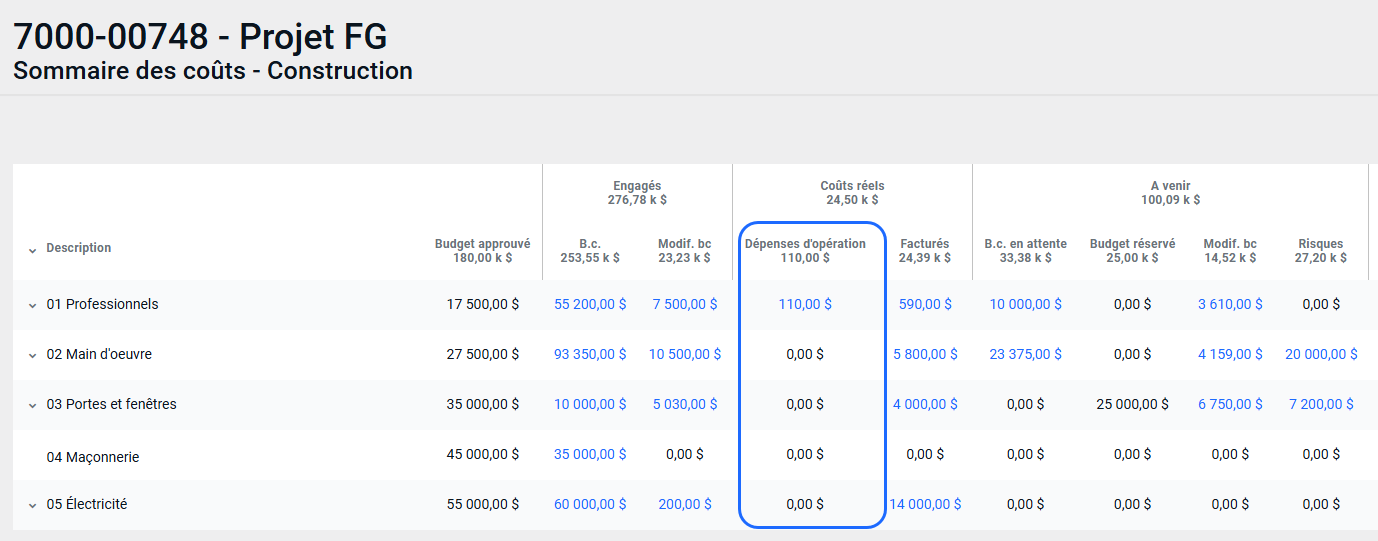The width and height of the screenshot is (1378, 541).
Task: Open the 7 200,00 $ Risques link
Action: pos(1321,404)
